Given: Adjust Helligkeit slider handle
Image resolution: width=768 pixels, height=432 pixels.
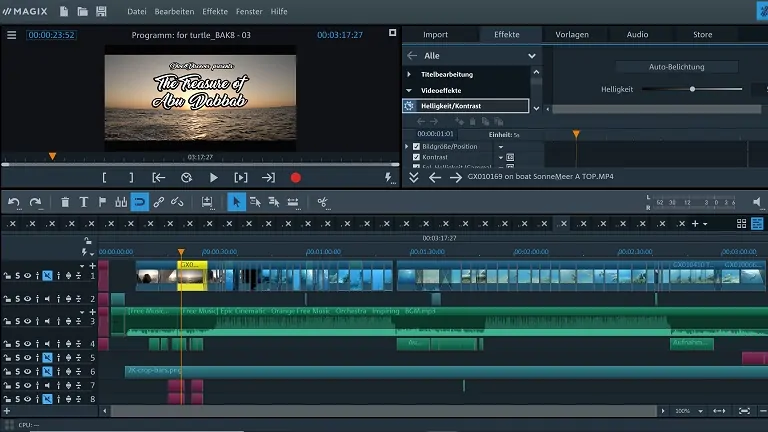Looking at the screenshot, I should tap(692, 89).
